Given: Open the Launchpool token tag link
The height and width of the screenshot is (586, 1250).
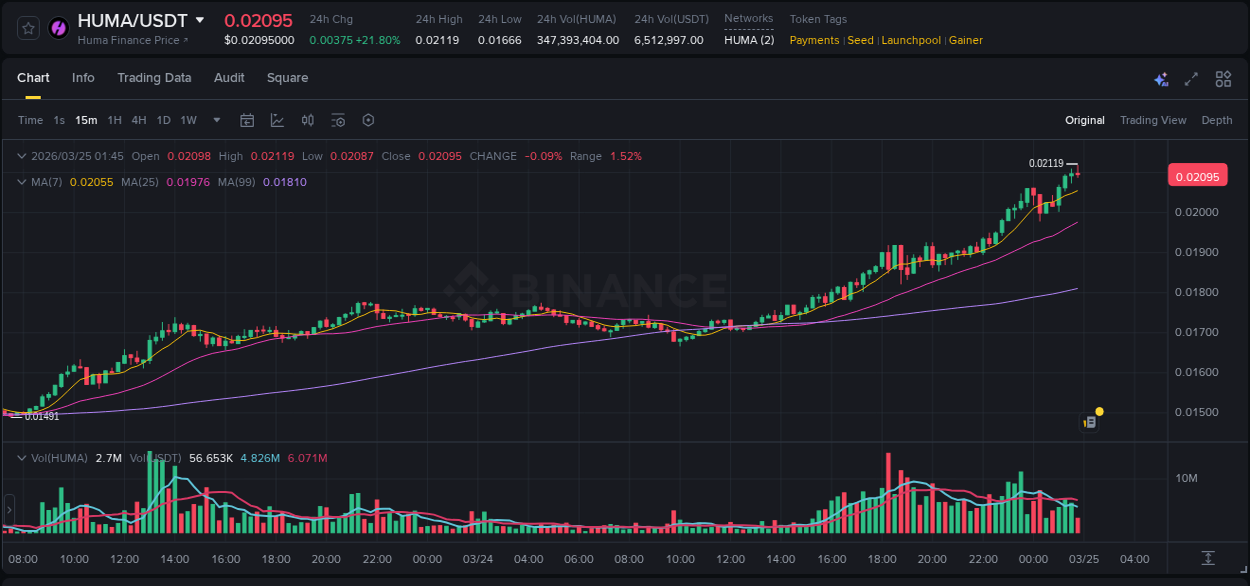Looking at the screenshot, I should point(911,41).
